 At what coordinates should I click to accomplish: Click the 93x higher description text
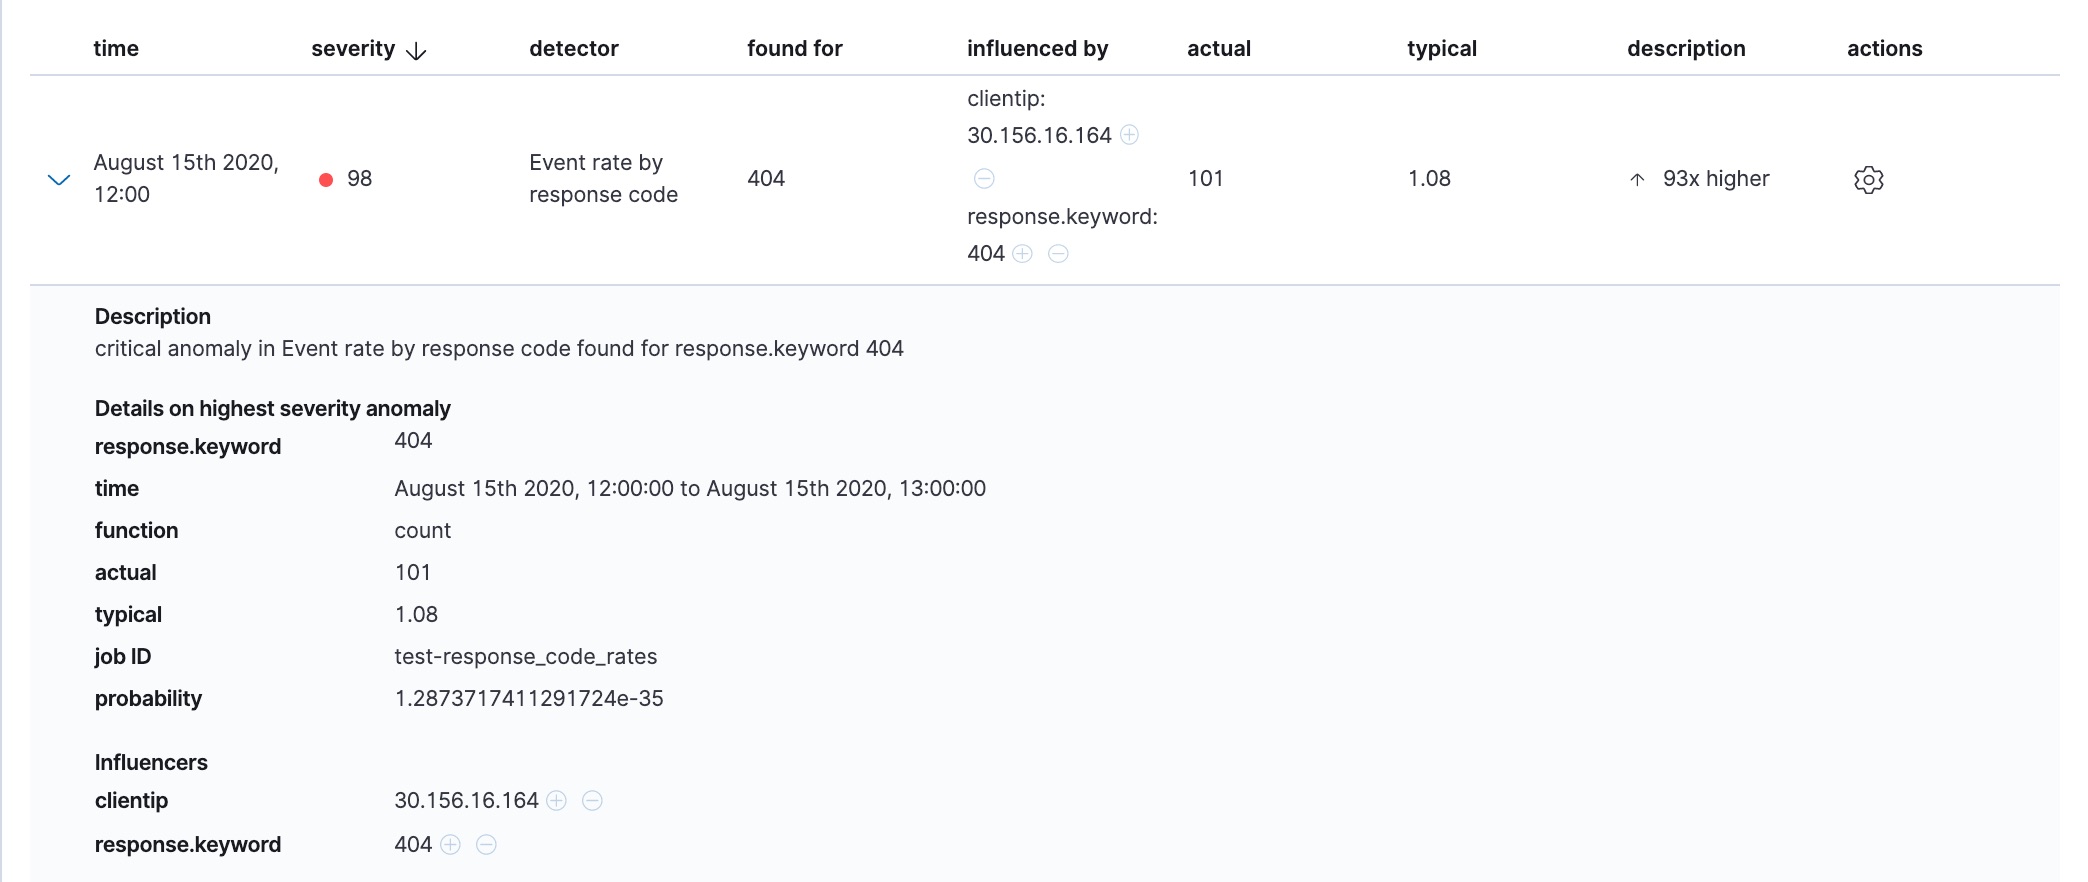pyautogui.click(x=1714, y=179)
